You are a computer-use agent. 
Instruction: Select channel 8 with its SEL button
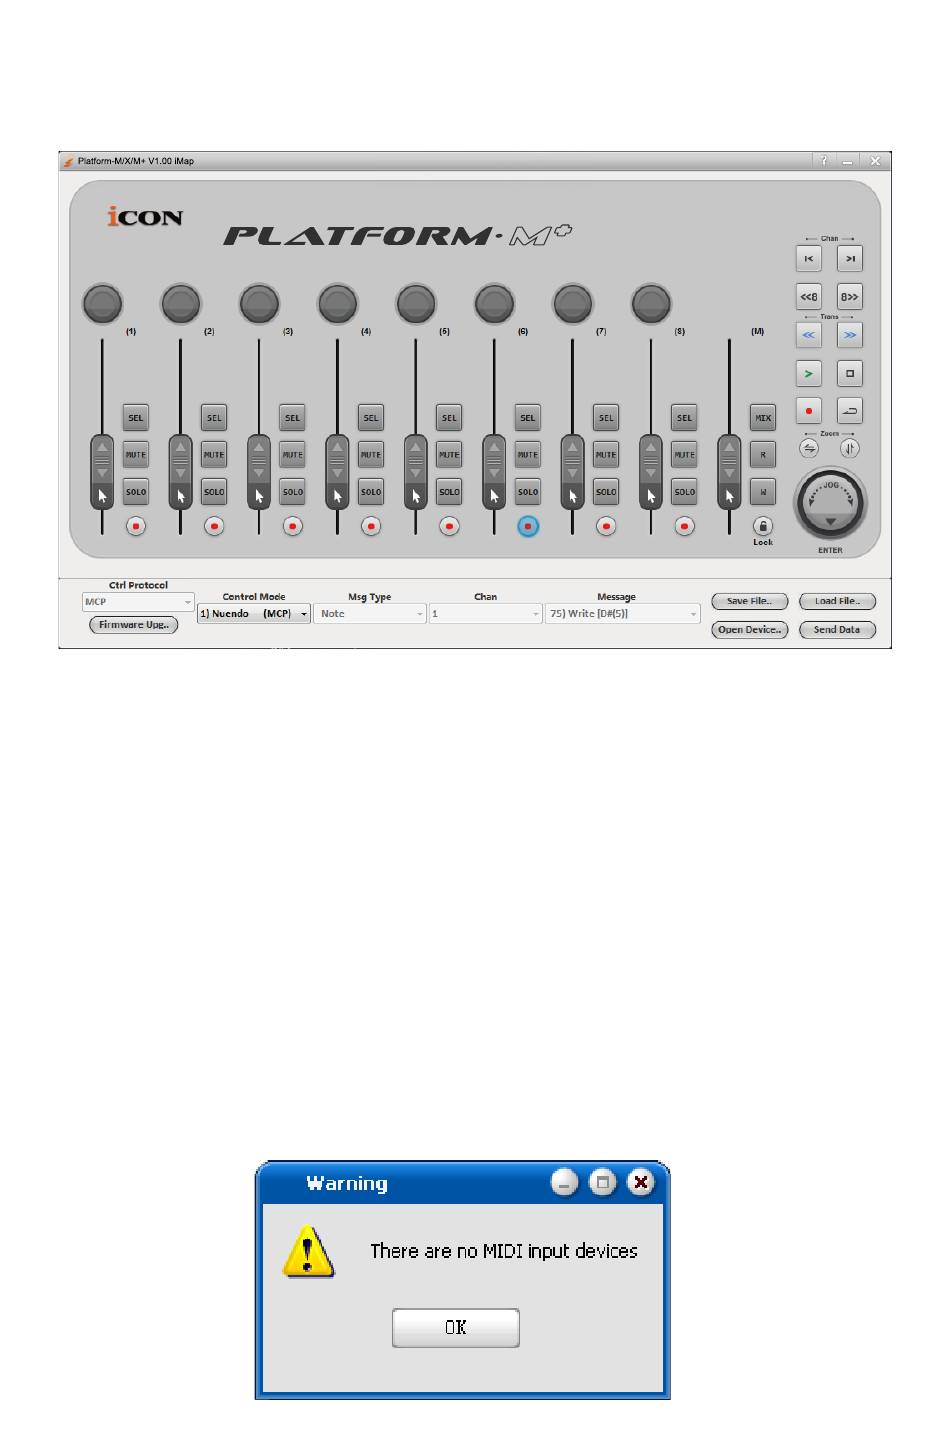click(685, 418)
